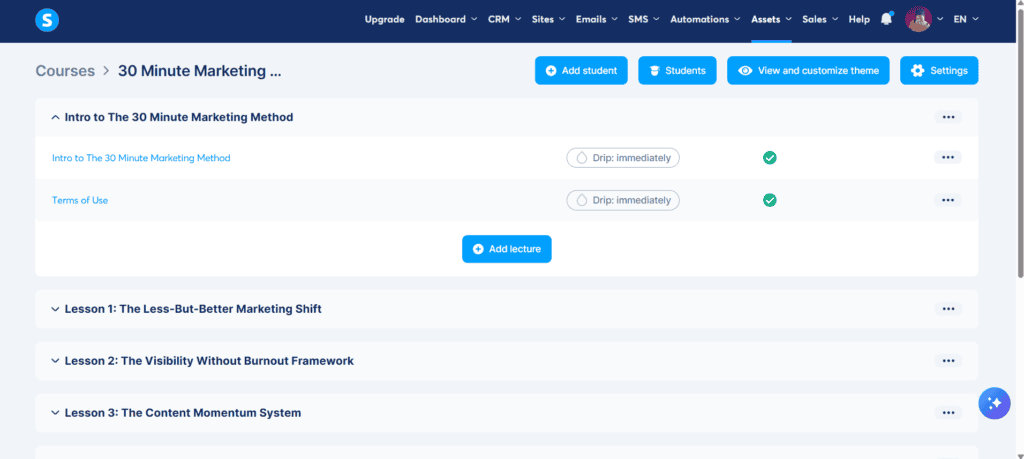Open course Settings button

pos(939,71)
